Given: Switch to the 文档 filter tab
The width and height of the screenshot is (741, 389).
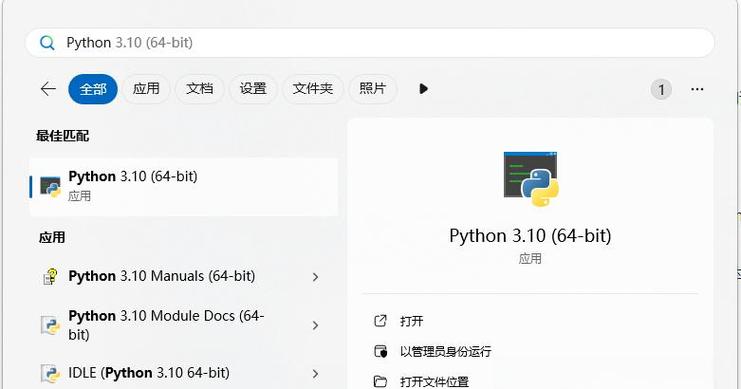Looking at the screenshot, I should coord(199,89).
